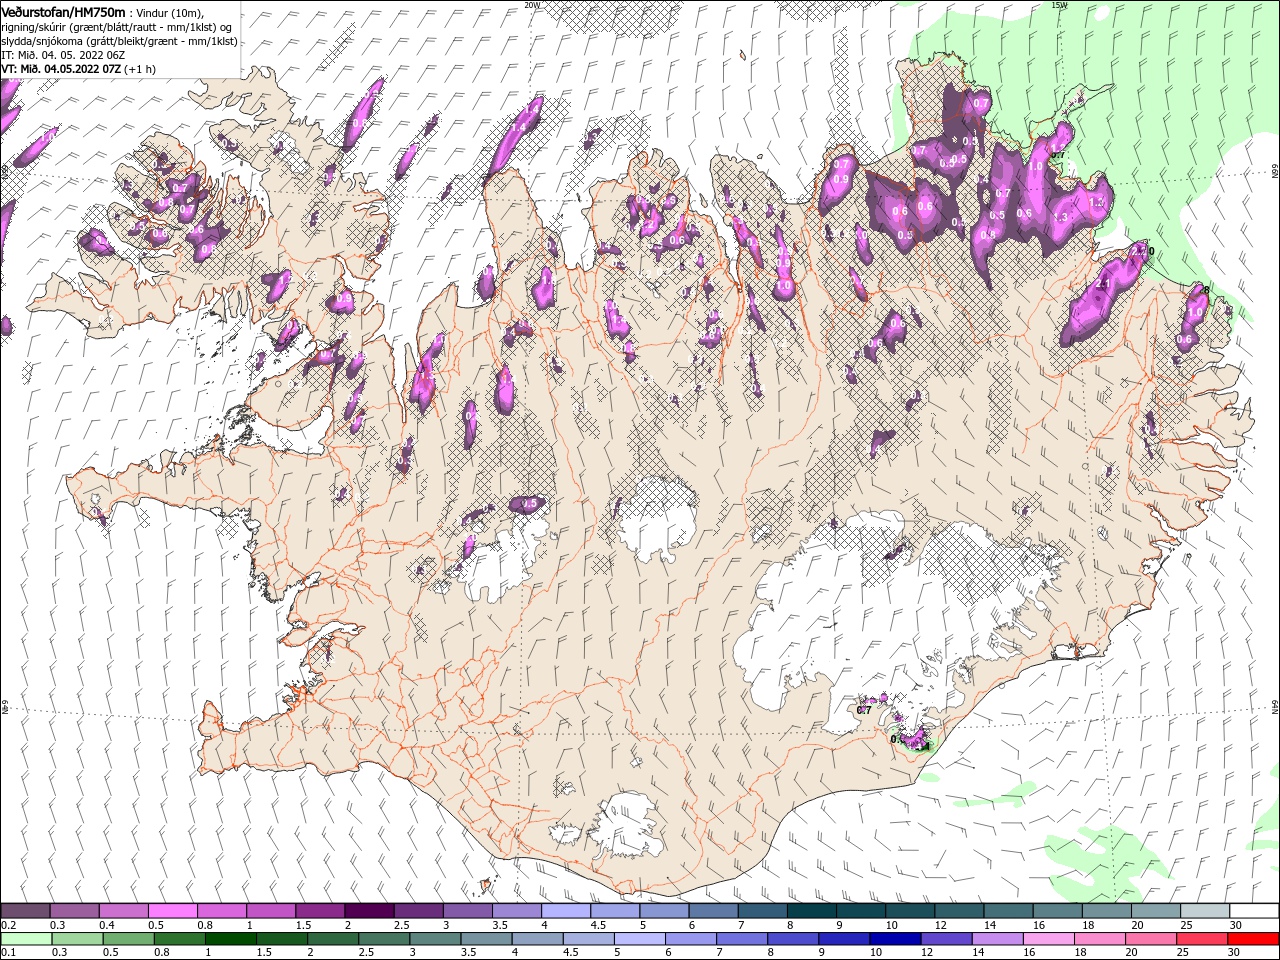This screenshot has width=1280, height=960.
Task: Pick bottom-row darkest green swatch between 1 and 1.5
Action: (x=230, y=939)
